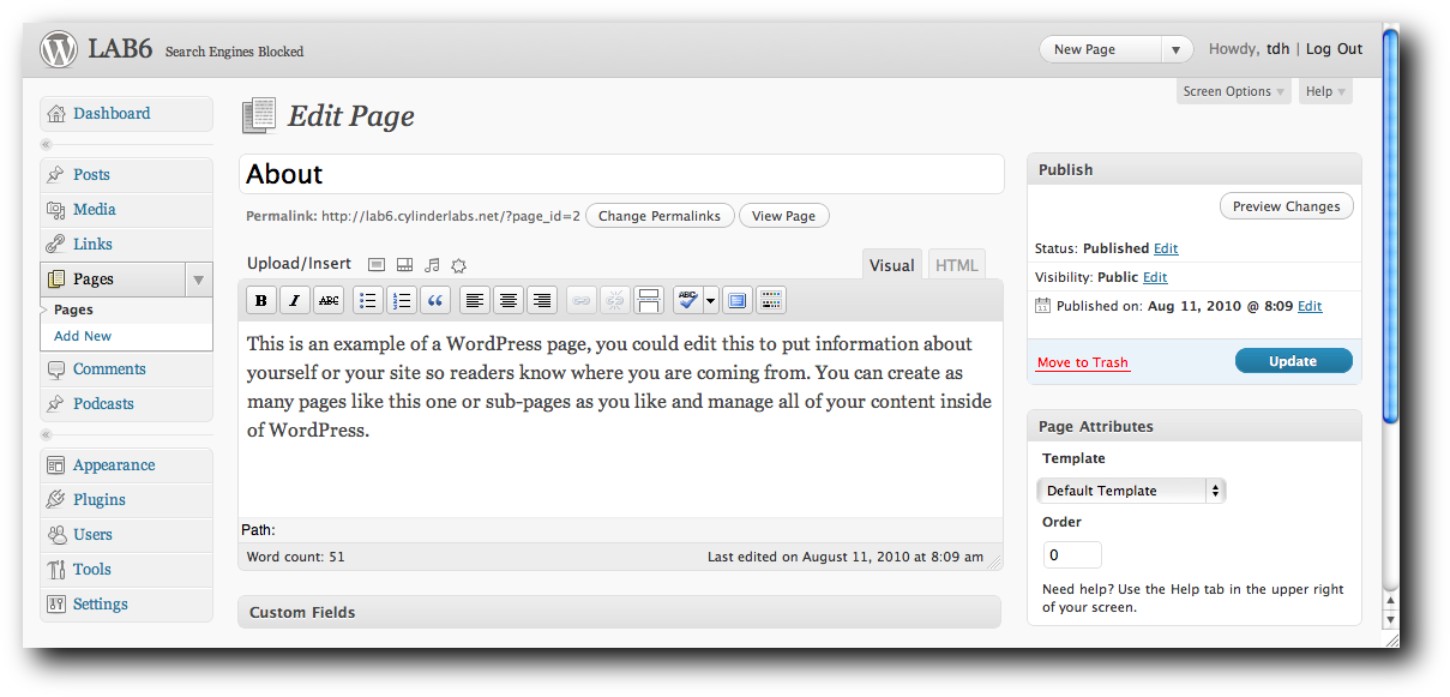Click the tdh username link
The height and width of the screenshot is (697, 1450).
coord(1278,49)
